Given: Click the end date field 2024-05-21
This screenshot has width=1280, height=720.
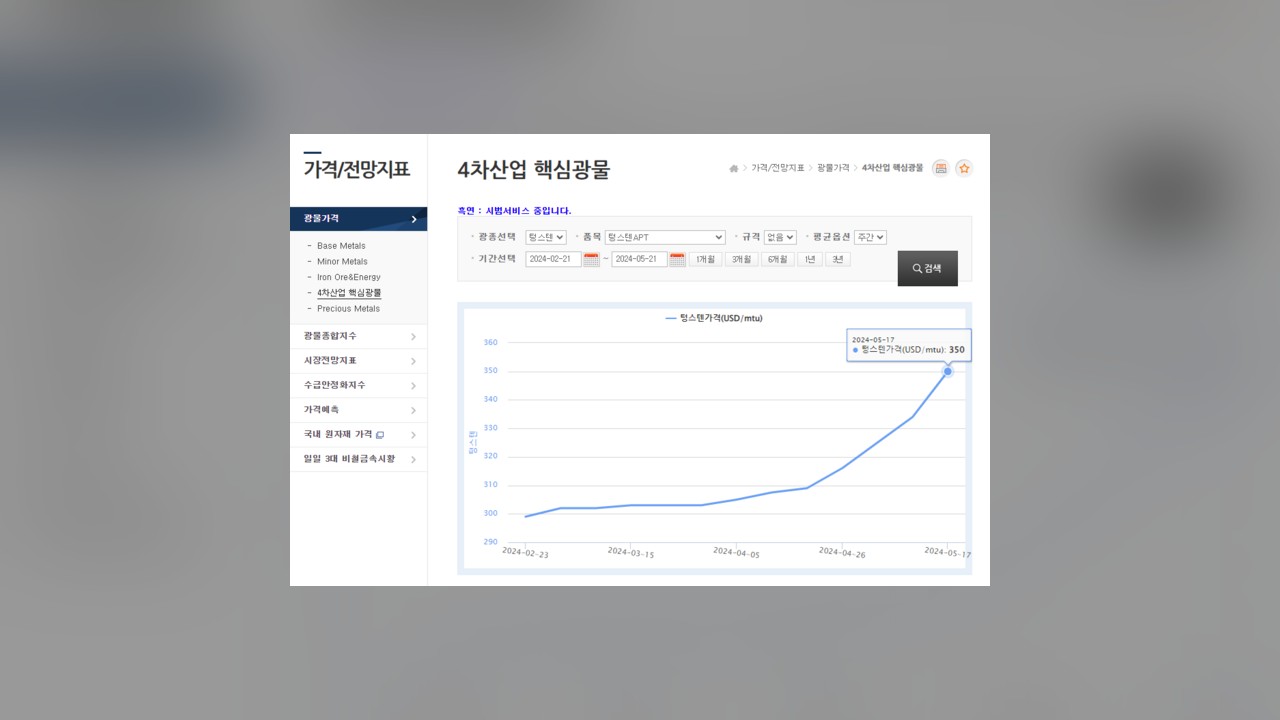Looking at the screenshot, I should pos(639,259).
